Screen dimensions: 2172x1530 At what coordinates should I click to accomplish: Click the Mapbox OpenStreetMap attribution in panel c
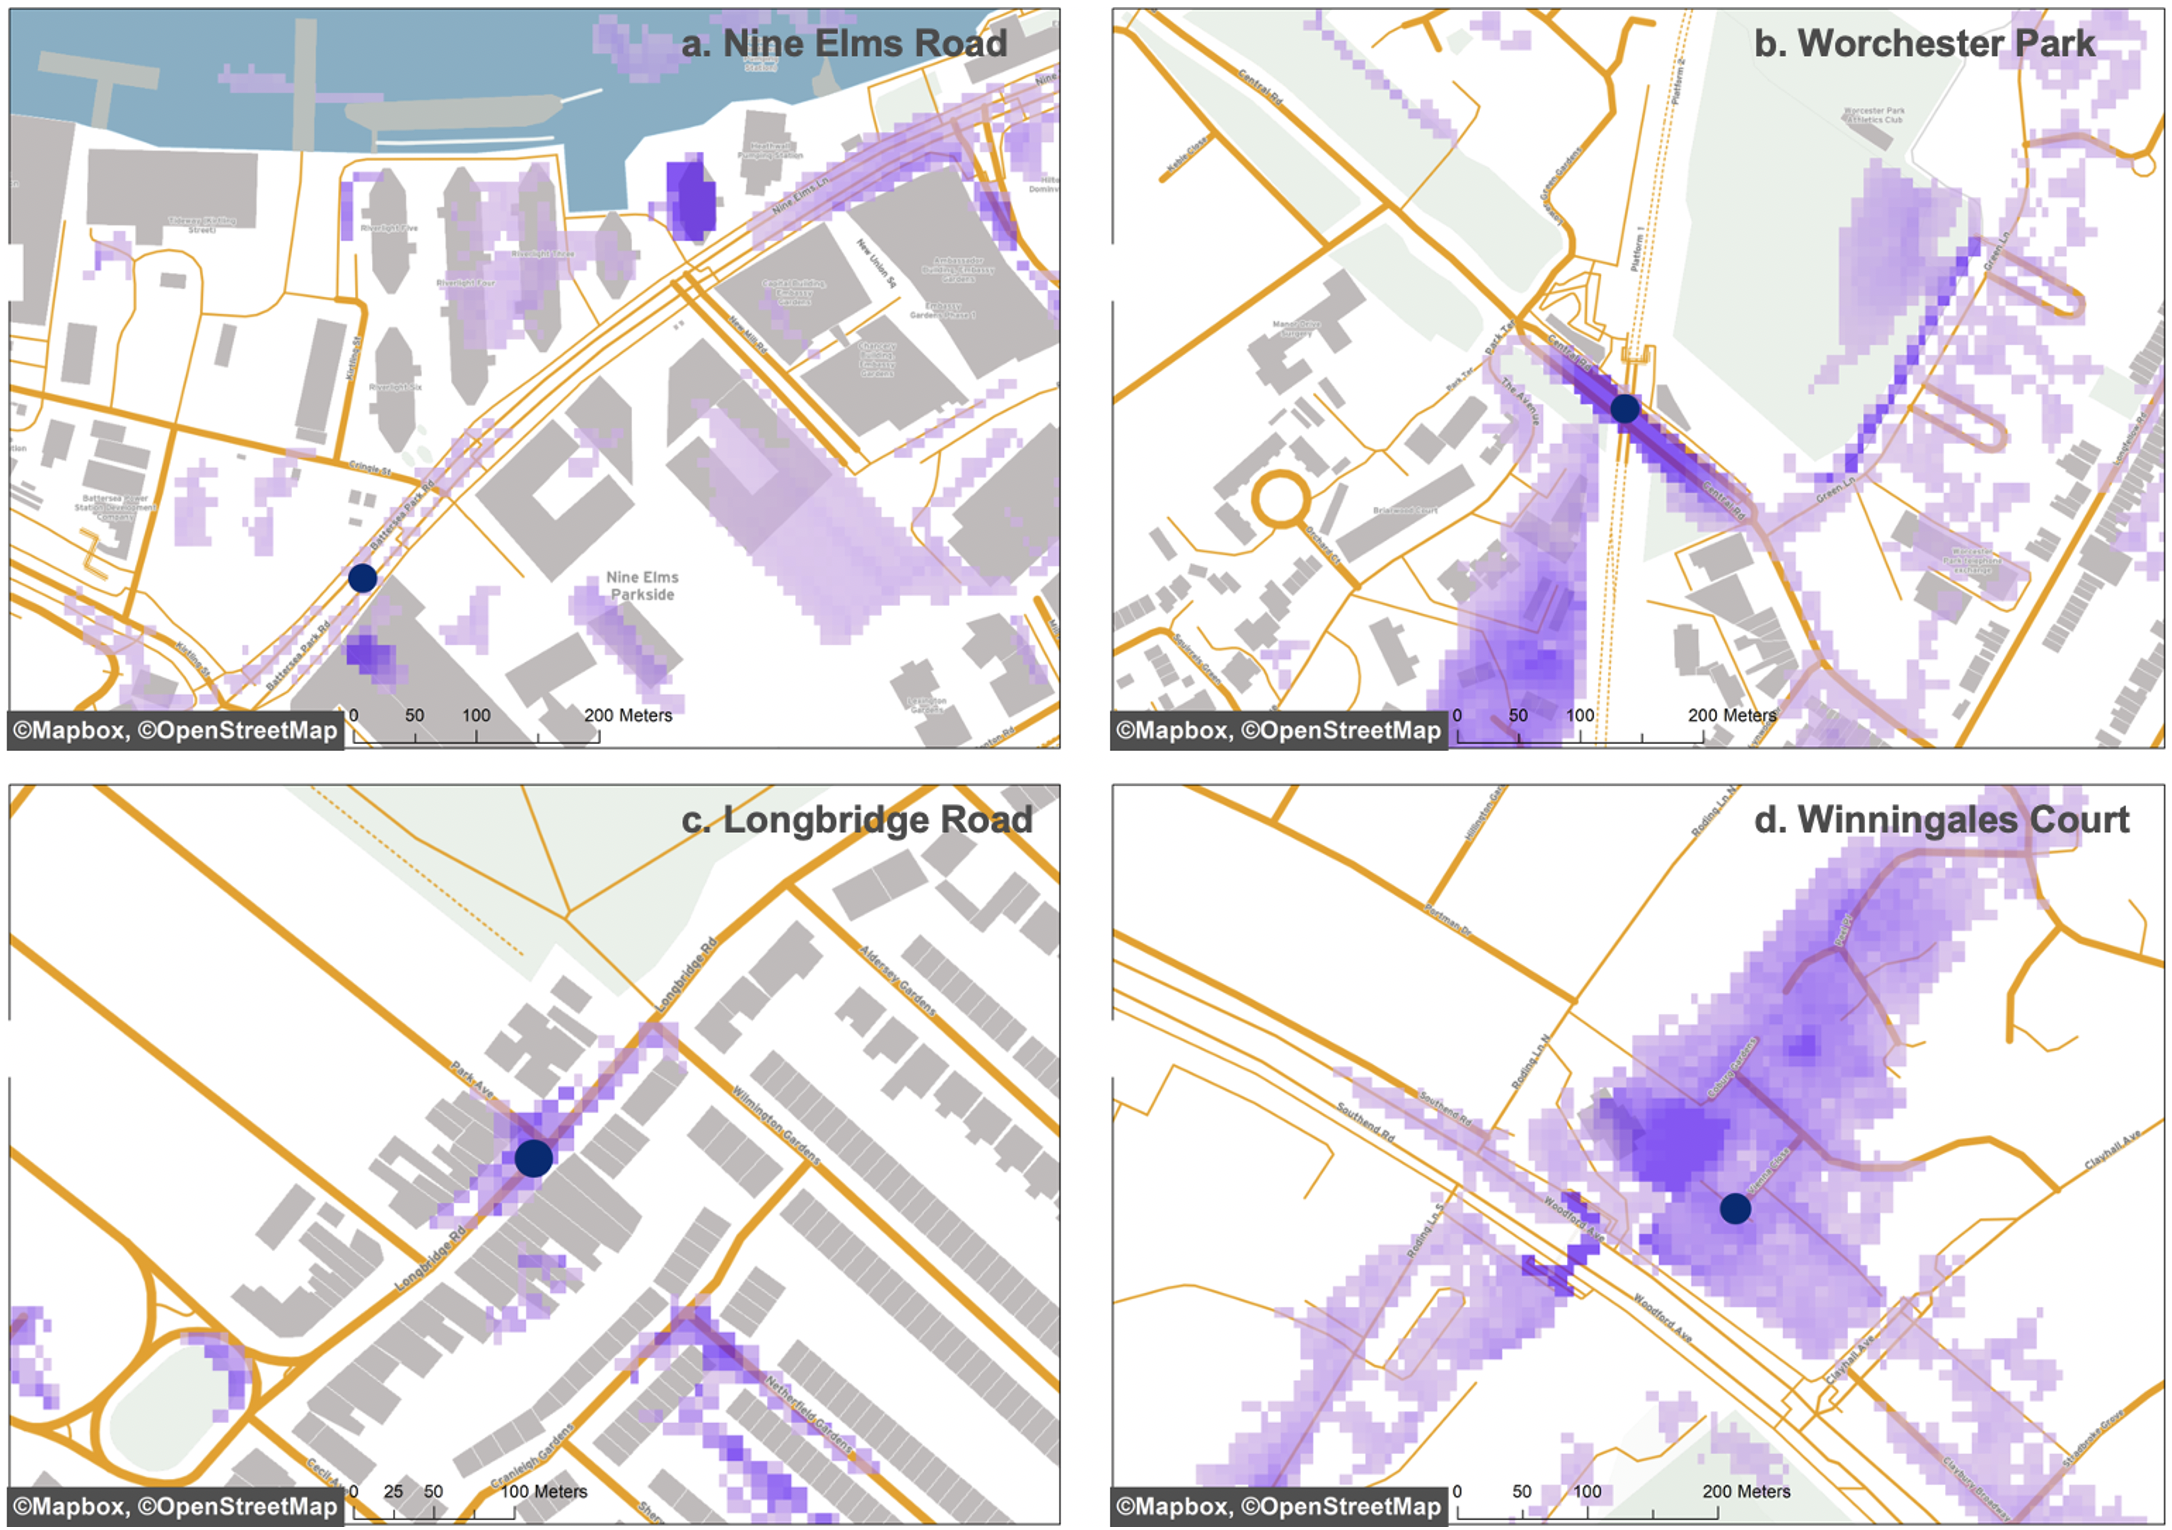click(176, 1507)
